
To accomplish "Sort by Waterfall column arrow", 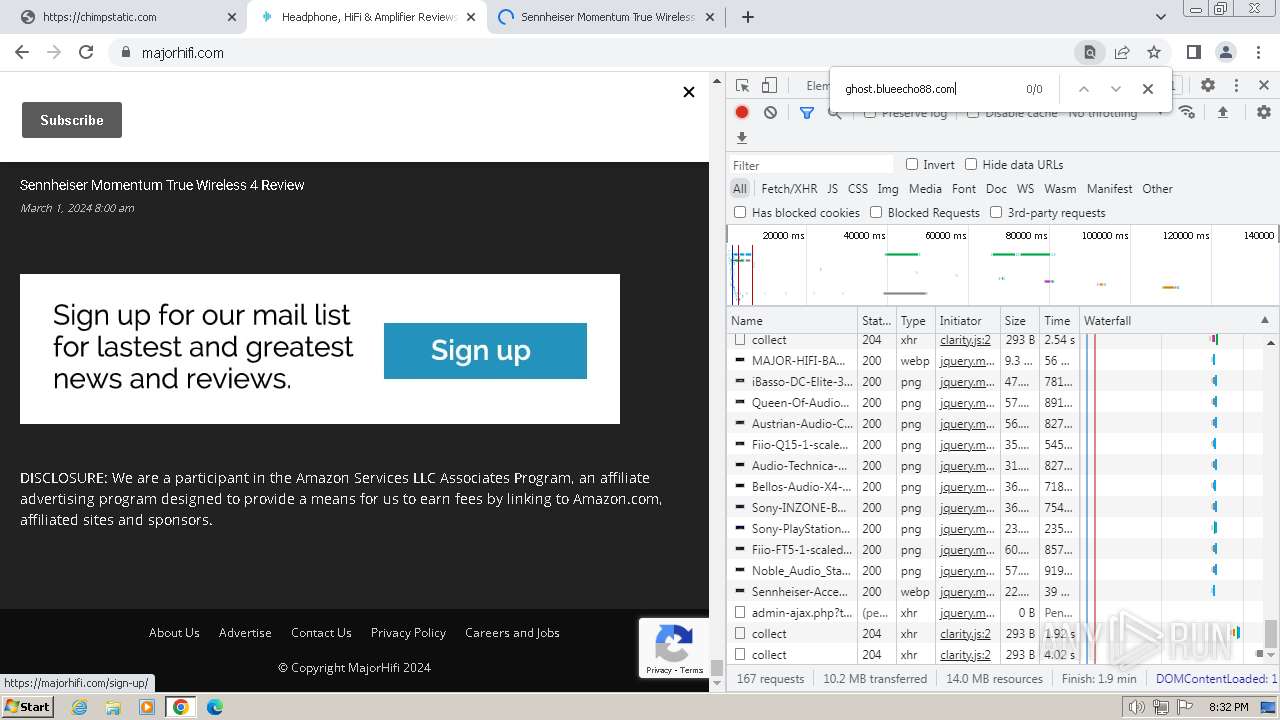I will point(1264,320).
